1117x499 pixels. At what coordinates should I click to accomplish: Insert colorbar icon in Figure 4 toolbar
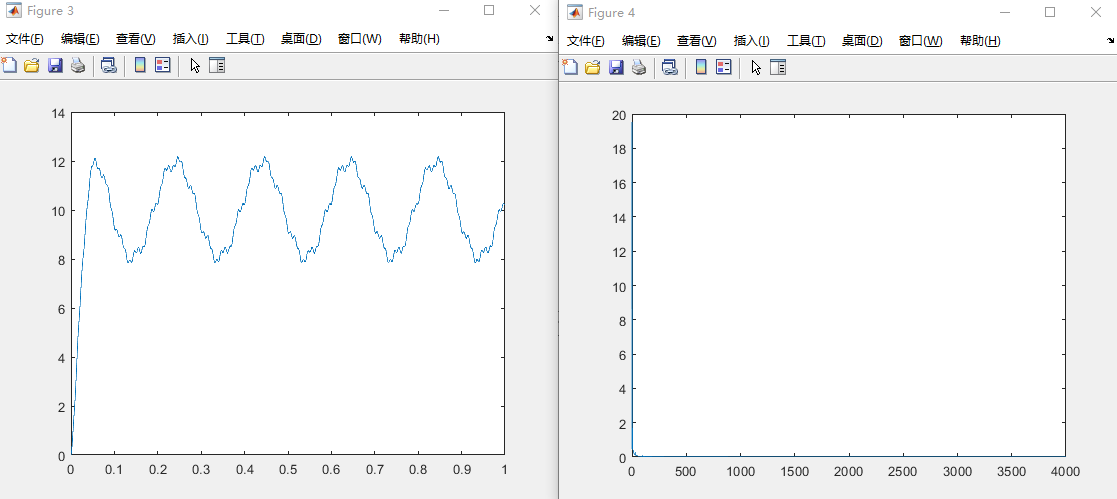(x=701, y=68)
